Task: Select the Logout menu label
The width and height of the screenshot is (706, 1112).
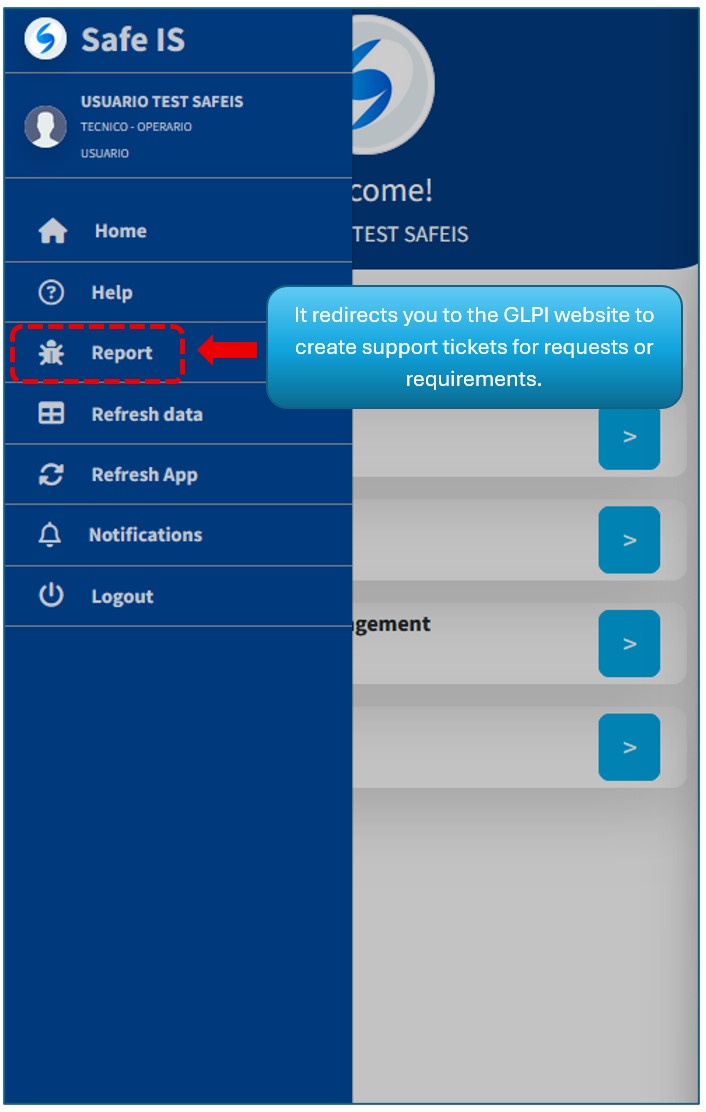Action: point(122,597)
